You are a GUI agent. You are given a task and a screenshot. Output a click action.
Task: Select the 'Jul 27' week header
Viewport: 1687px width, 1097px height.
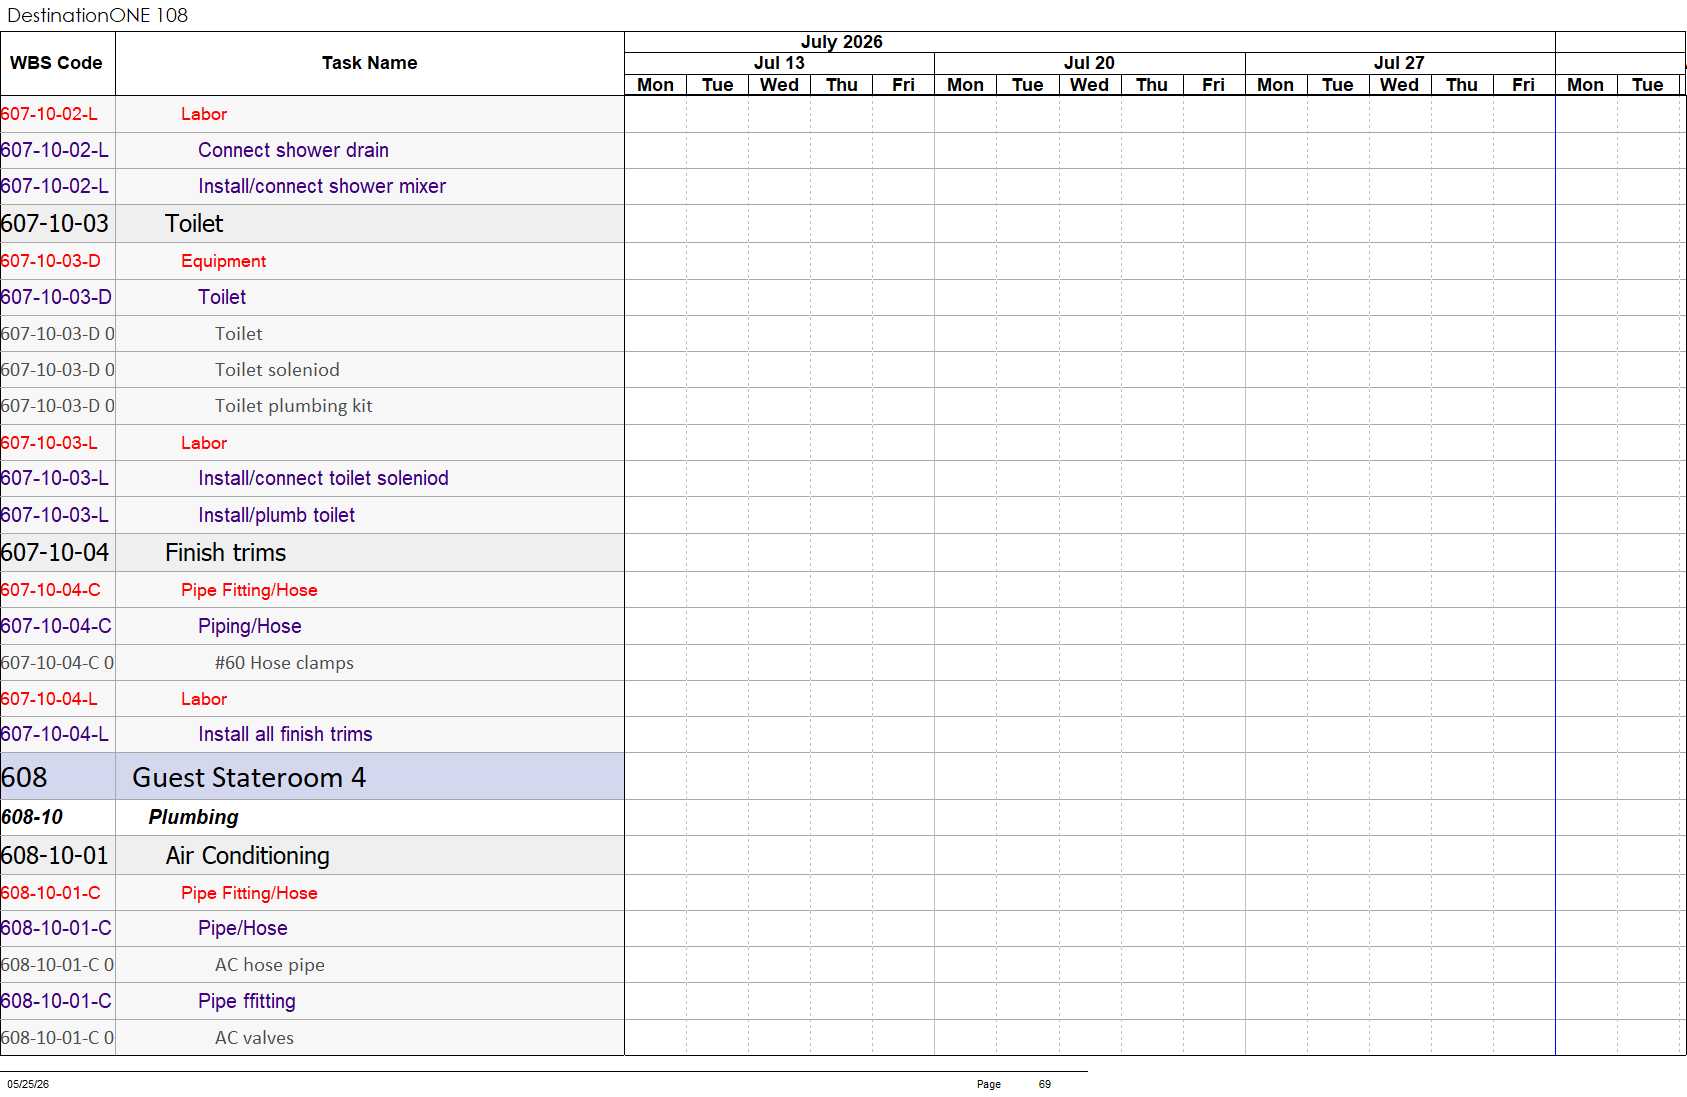click(x=1399, y=63)
